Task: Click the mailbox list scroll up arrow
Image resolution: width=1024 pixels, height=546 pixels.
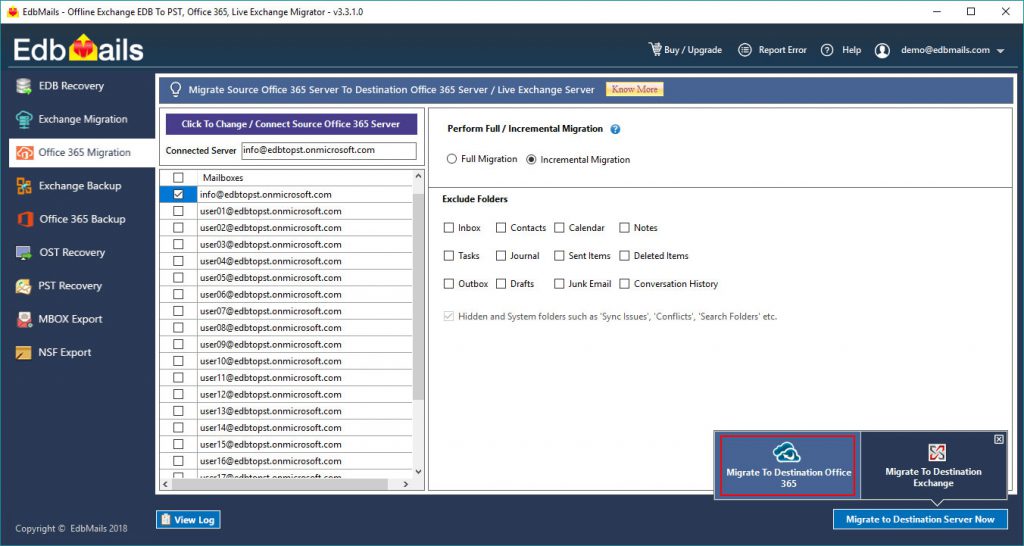Action: (418, 177)
